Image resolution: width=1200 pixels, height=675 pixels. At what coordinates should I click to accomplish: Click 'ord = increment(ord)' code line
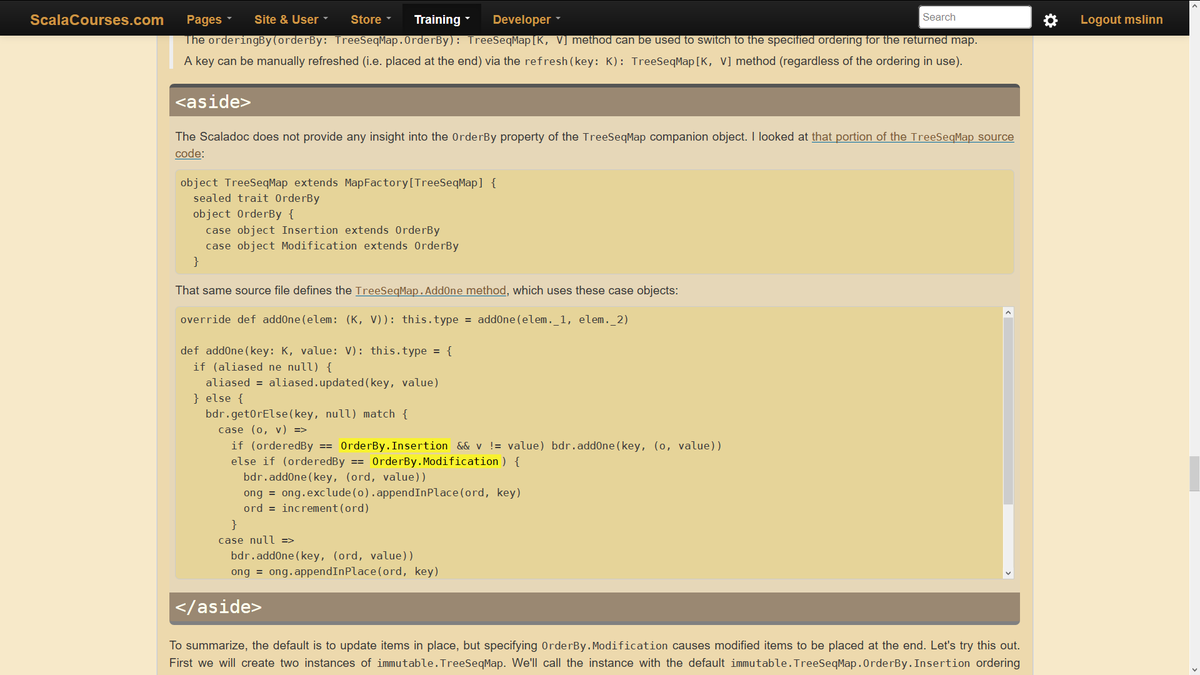(x=306, y=508)
